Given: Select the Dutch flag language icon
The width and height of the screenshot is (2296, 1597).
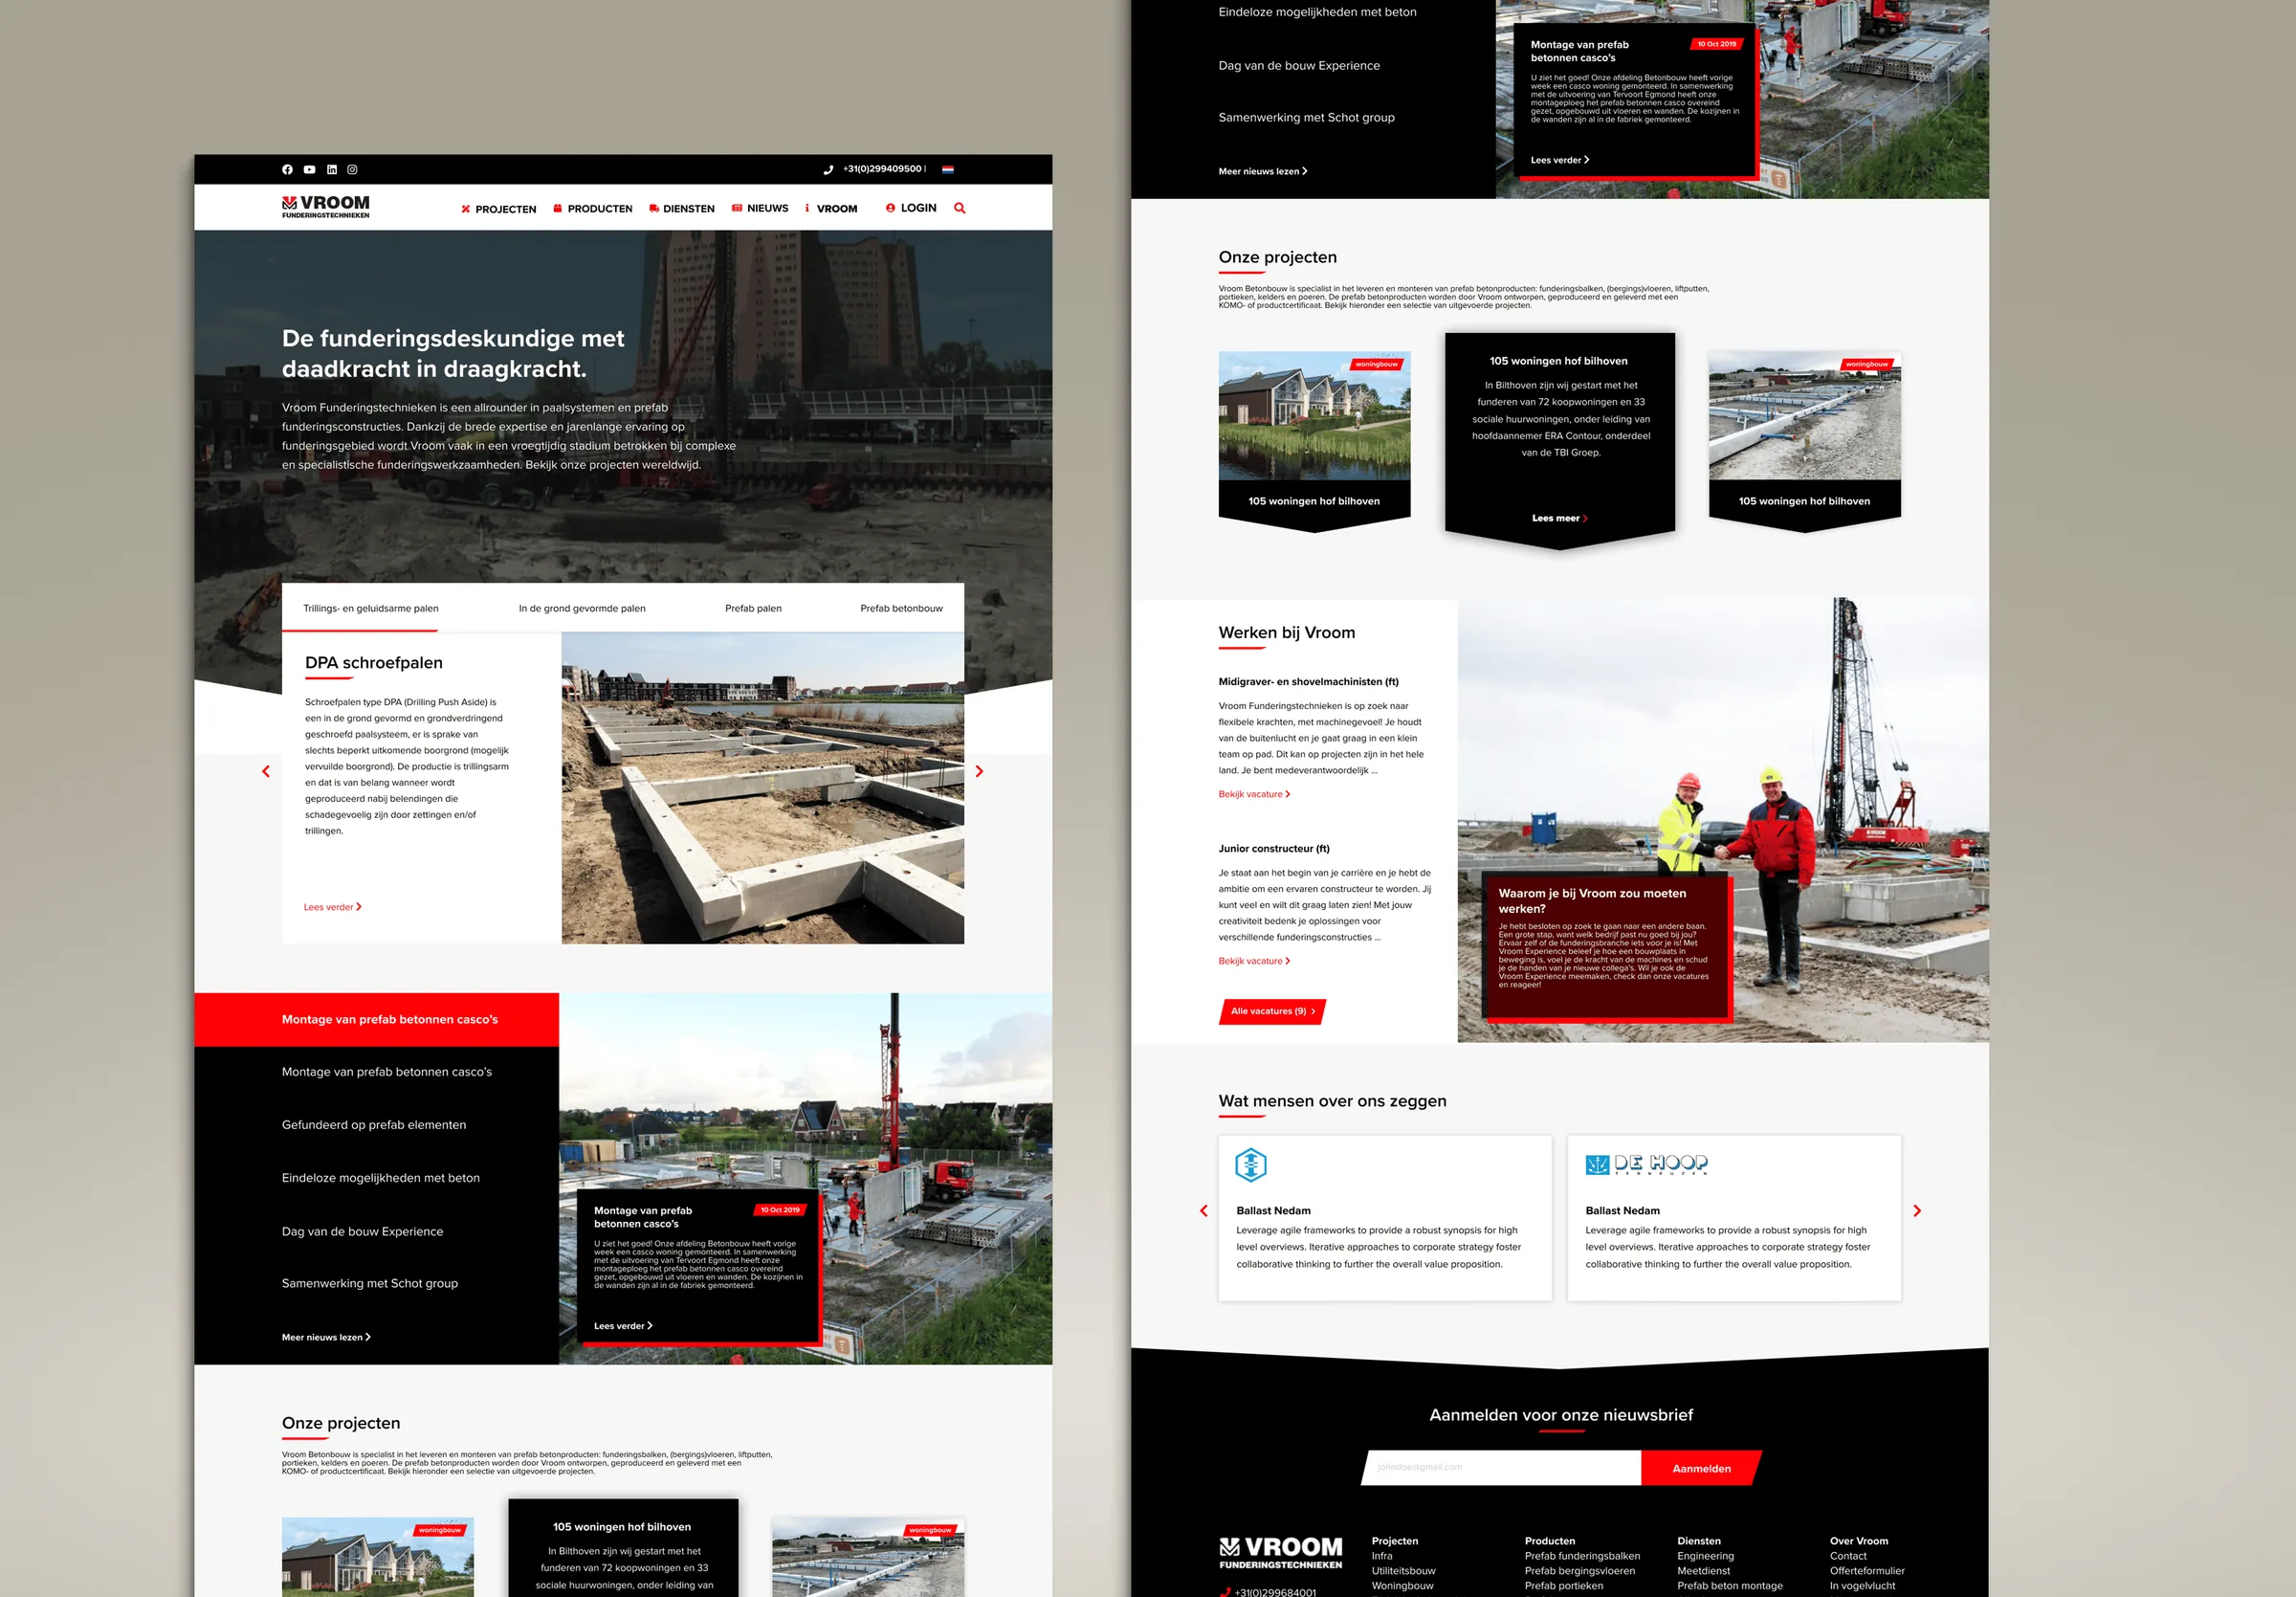Looking at the screenshot, I should point(948,170).
